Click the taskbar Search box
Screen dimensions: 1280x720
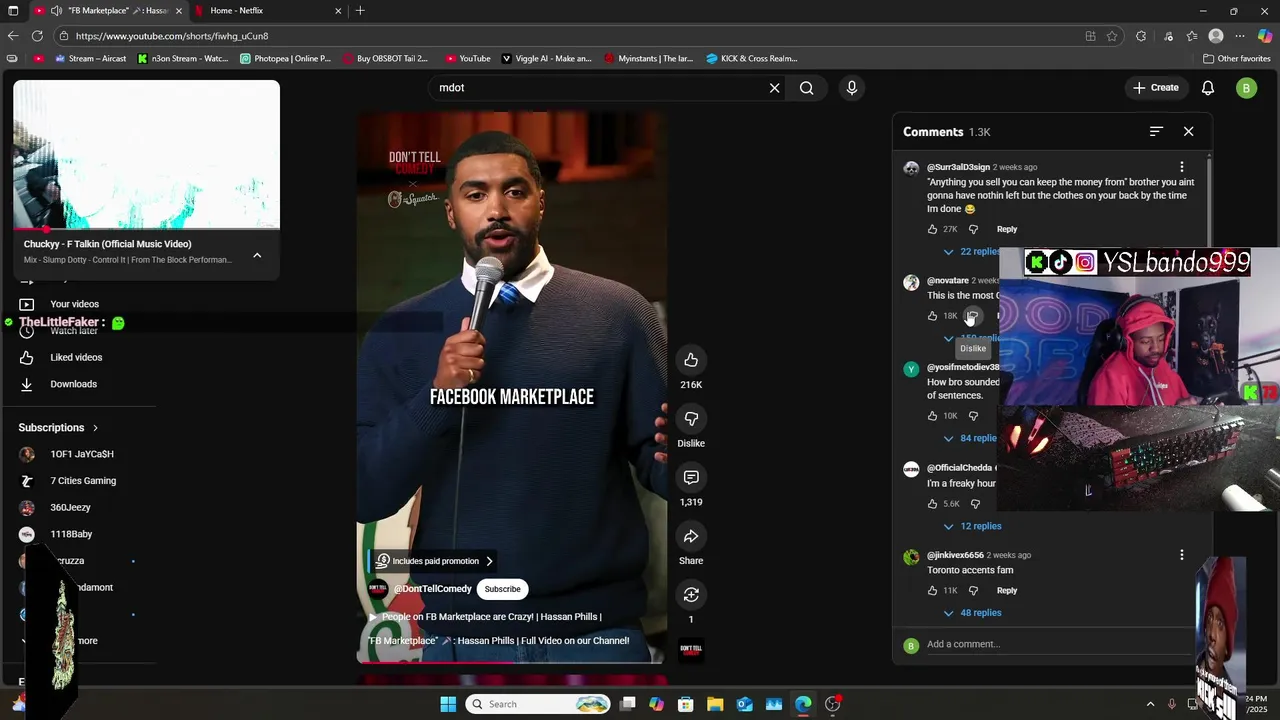pos(540,704)
